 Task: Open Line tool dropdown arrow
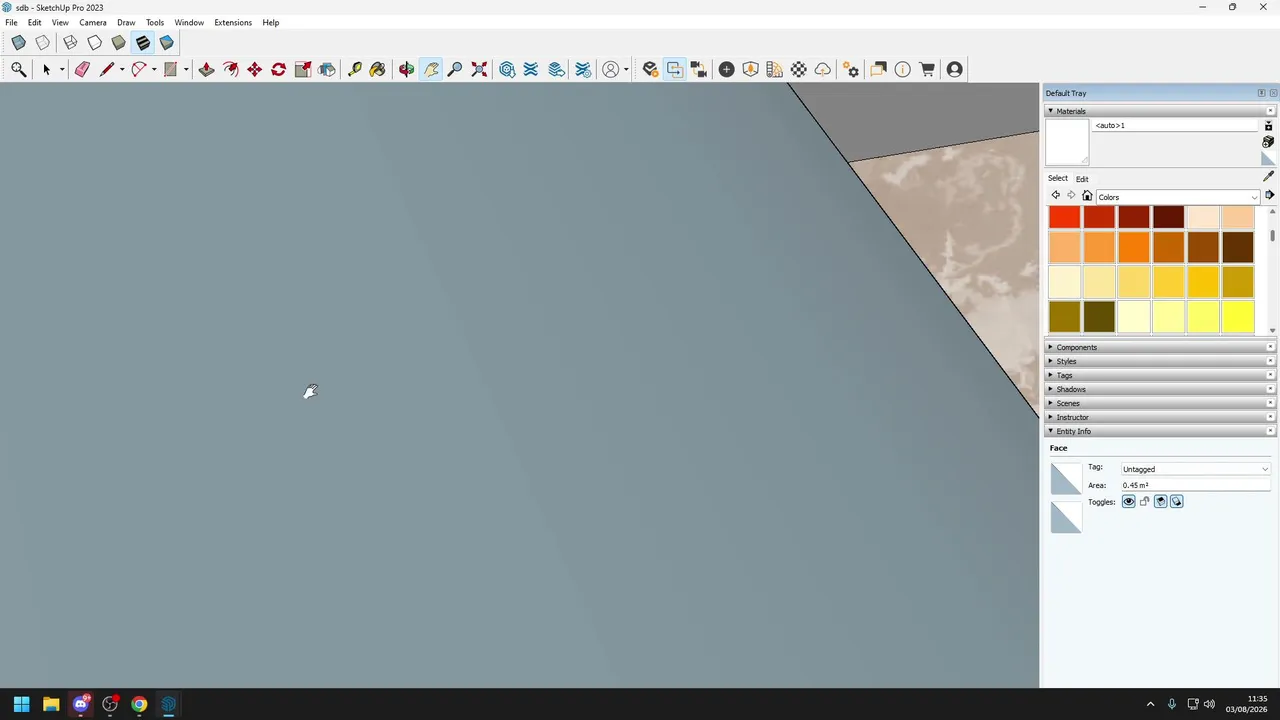(121, 69)
